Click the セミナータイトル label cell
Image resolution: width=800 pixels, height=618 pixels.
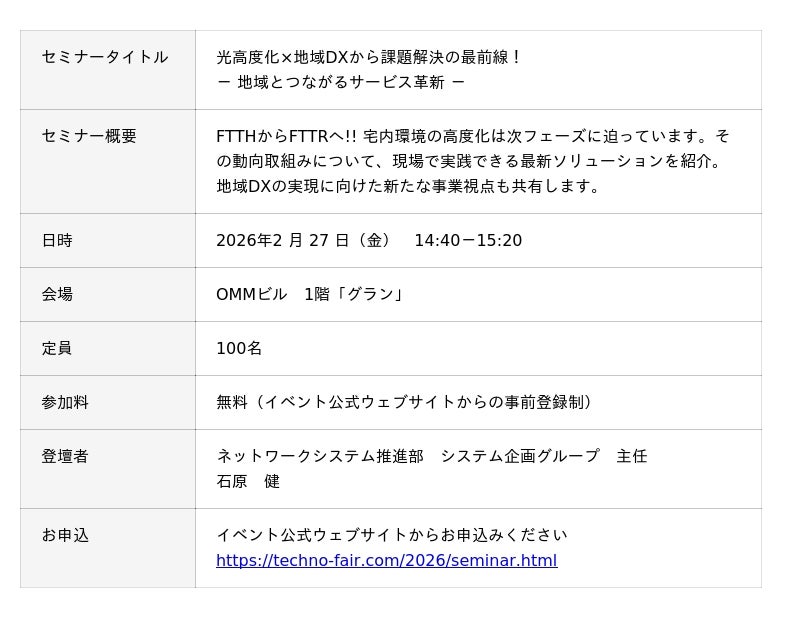105,57
